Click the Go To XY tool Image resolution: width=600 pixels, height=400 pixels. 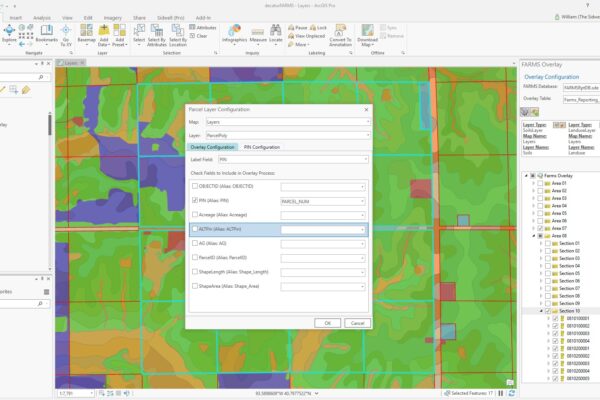coord(66,35)
